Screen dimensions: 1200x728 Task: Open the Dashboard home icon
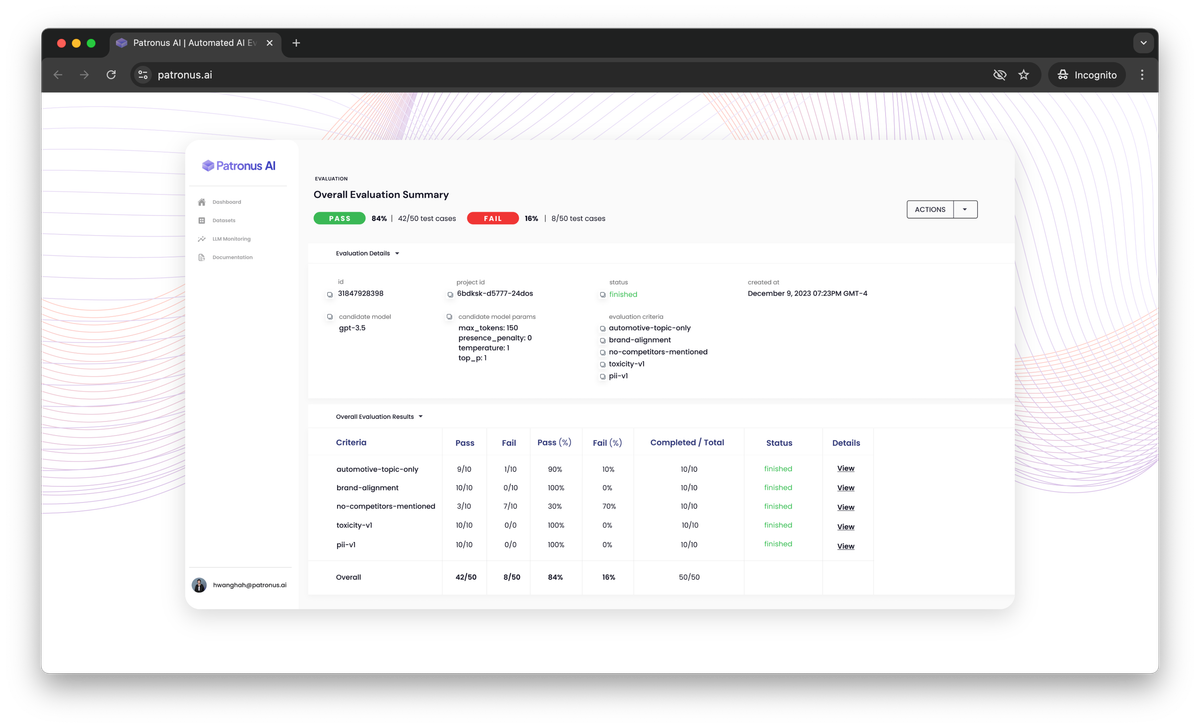202,202
